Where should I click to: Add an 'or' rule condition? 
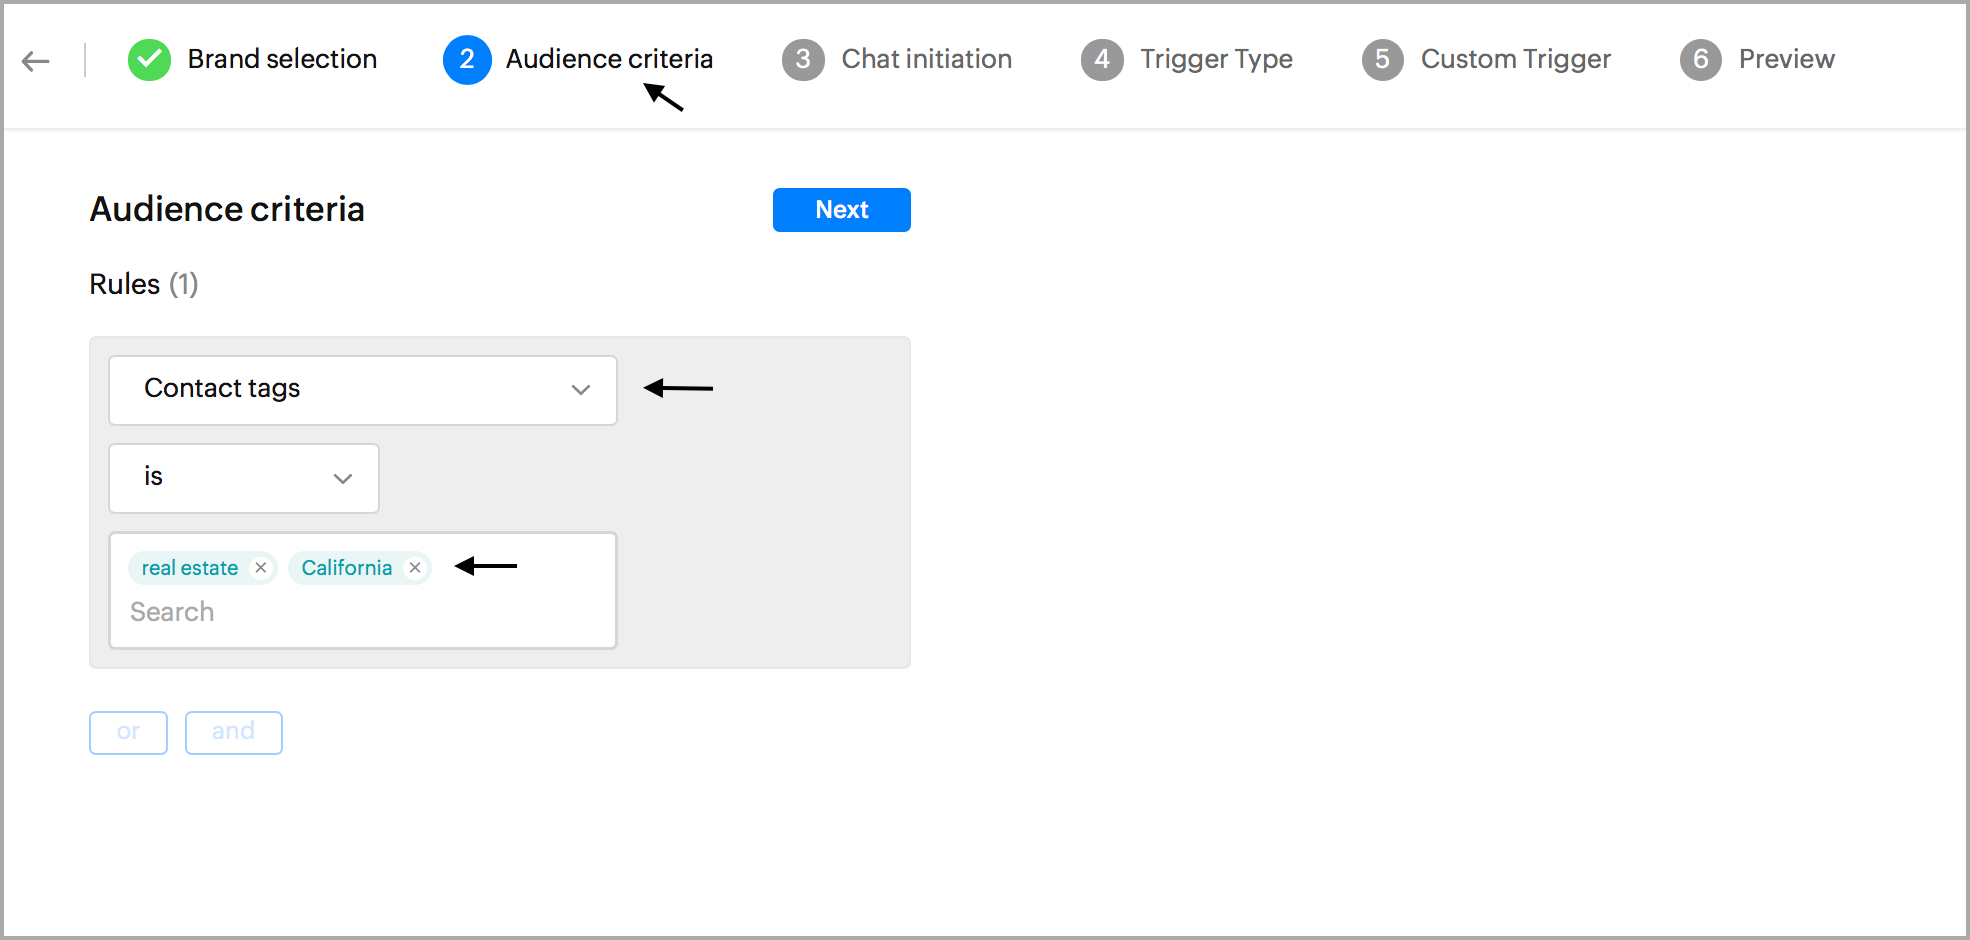coord(128,732)
